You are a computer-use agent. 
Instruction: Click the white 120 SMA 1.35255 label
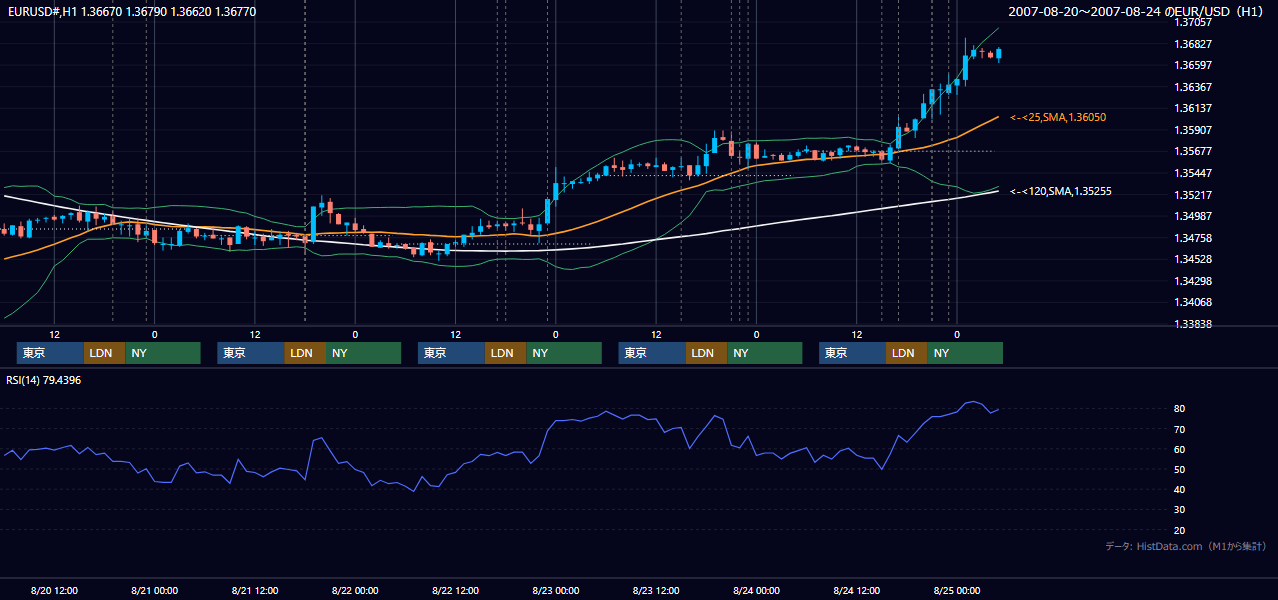click(x=1061, y=191)
